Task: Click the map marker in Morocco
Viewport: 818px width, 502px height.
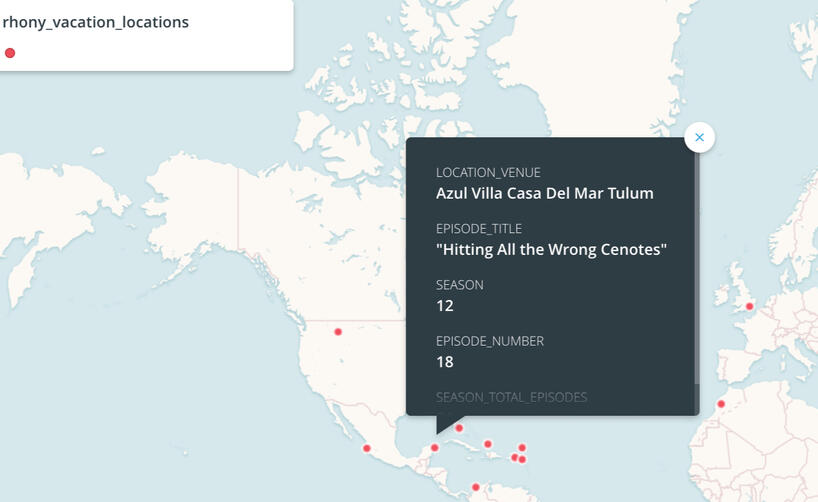Action: coord(721,404)
